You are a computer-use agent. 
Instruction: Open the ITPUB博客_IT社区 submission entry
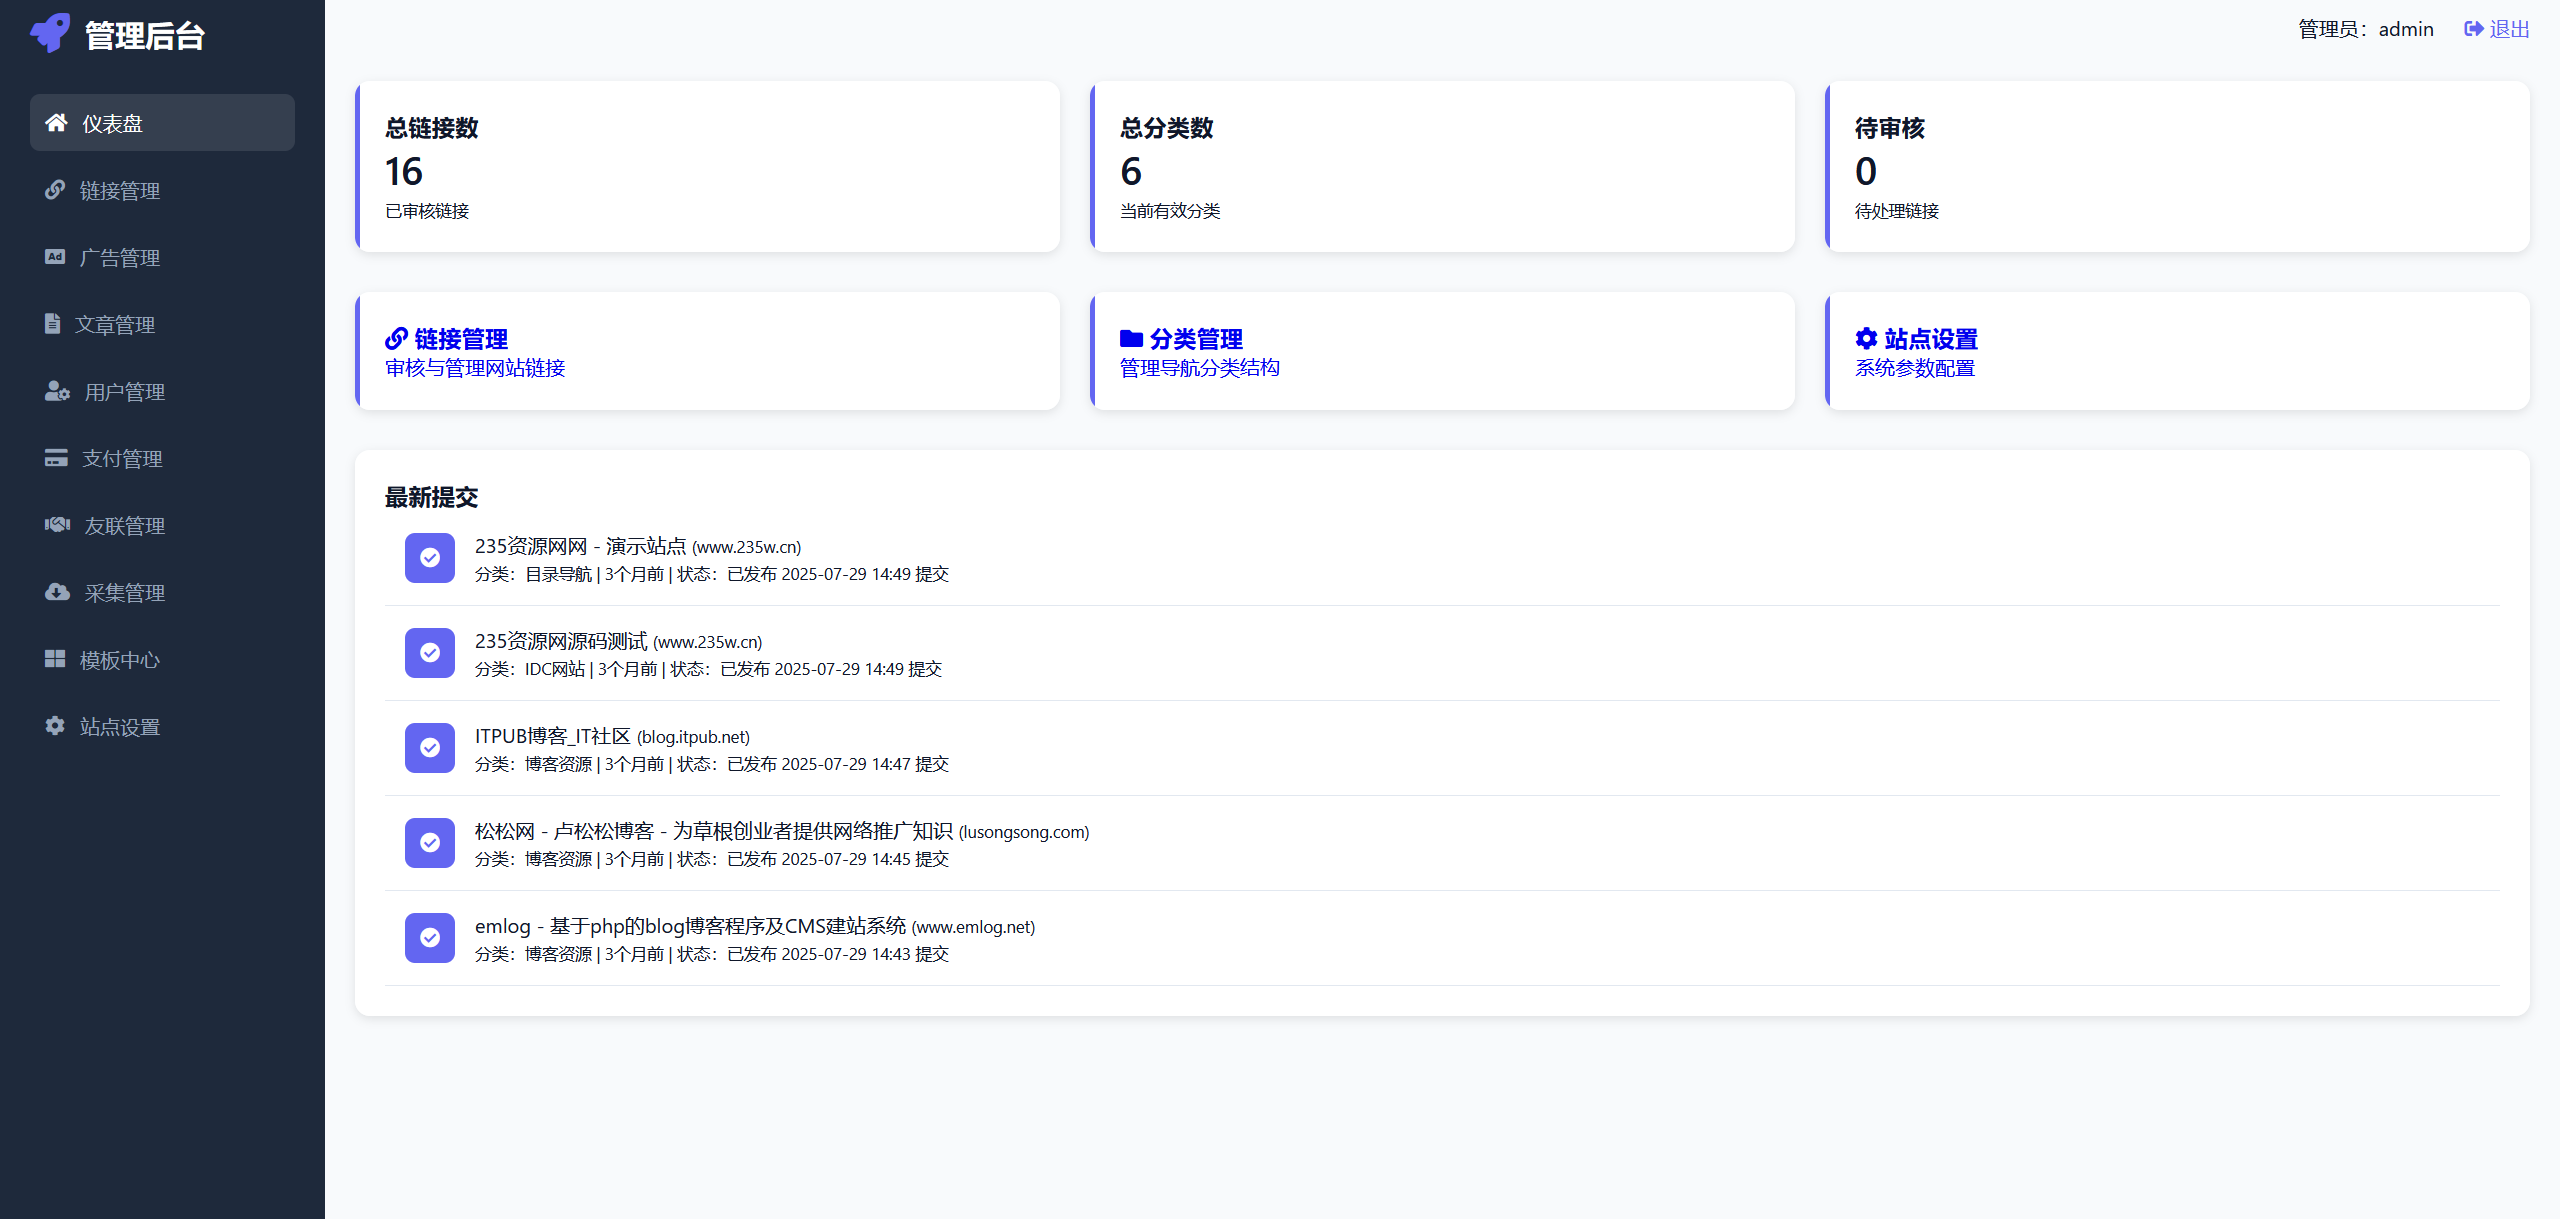tap(611, 736)
